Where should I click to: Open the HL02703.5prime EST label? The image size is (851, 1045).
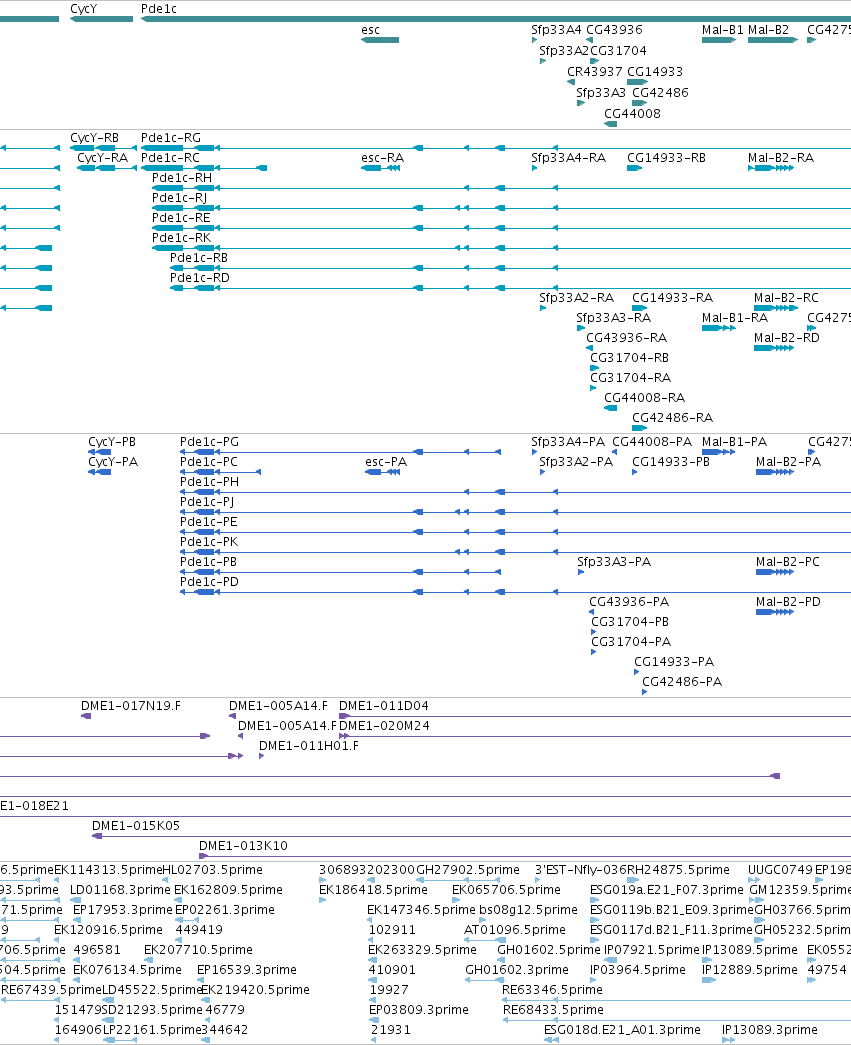pos(213,870)
